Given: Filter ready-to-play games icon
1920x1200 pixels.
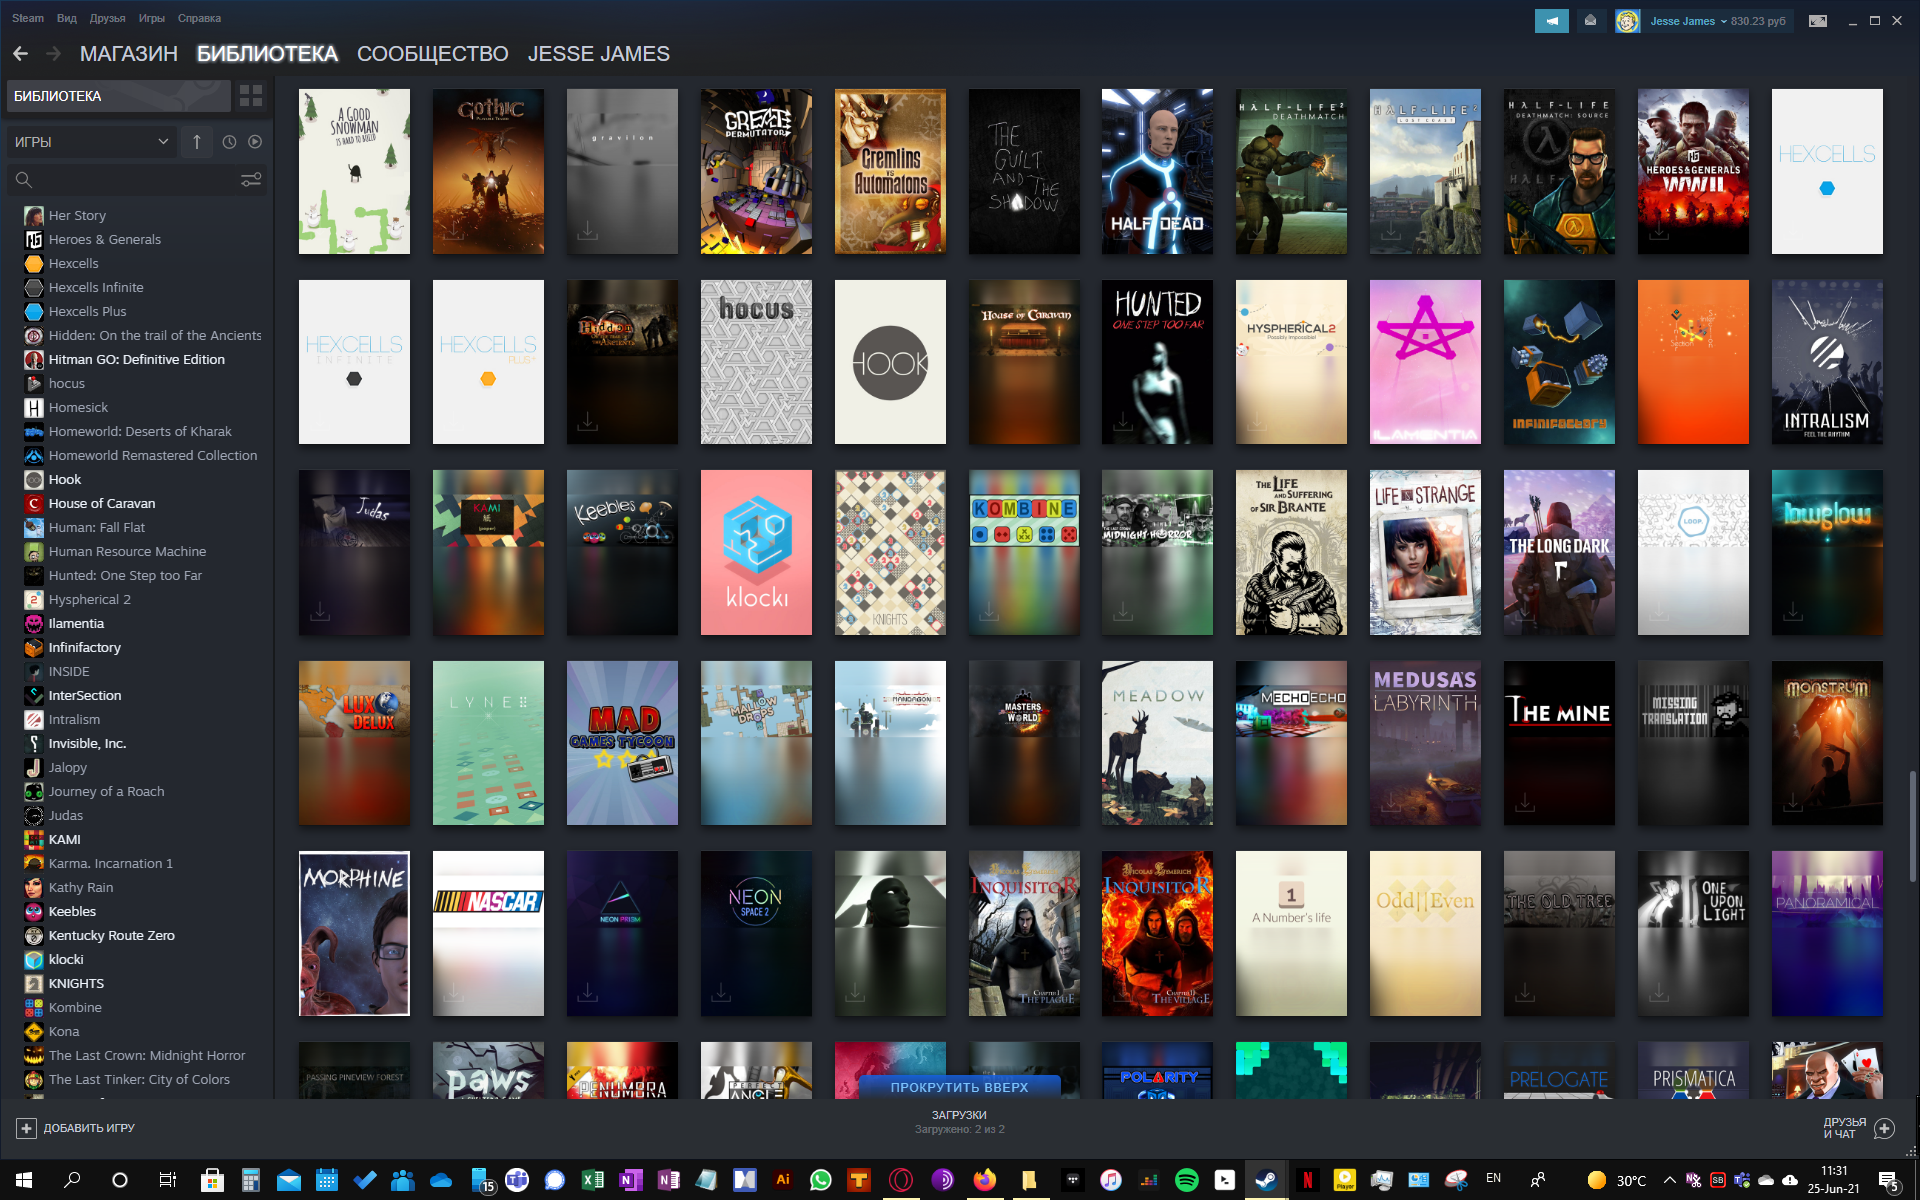Looking at the screenshot, I should pyautogui.click(x=255, y=142).
